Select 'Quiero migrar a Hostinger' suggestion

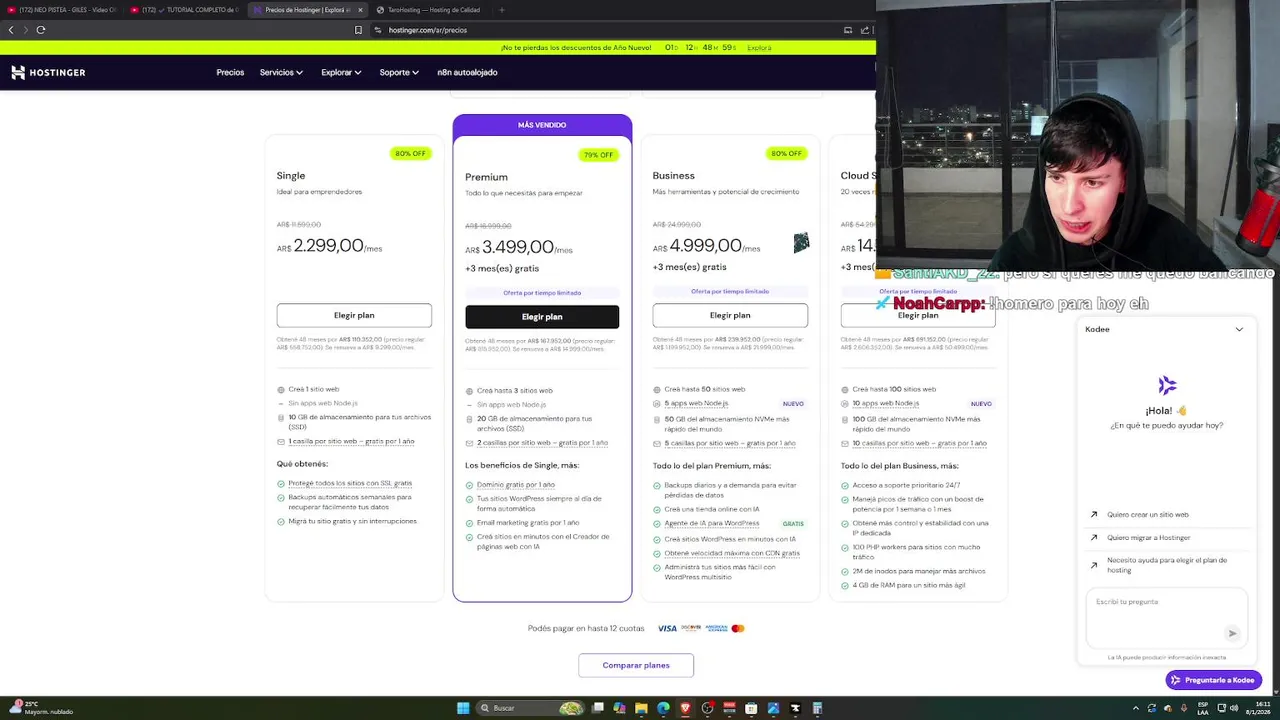click(1148, 537)
